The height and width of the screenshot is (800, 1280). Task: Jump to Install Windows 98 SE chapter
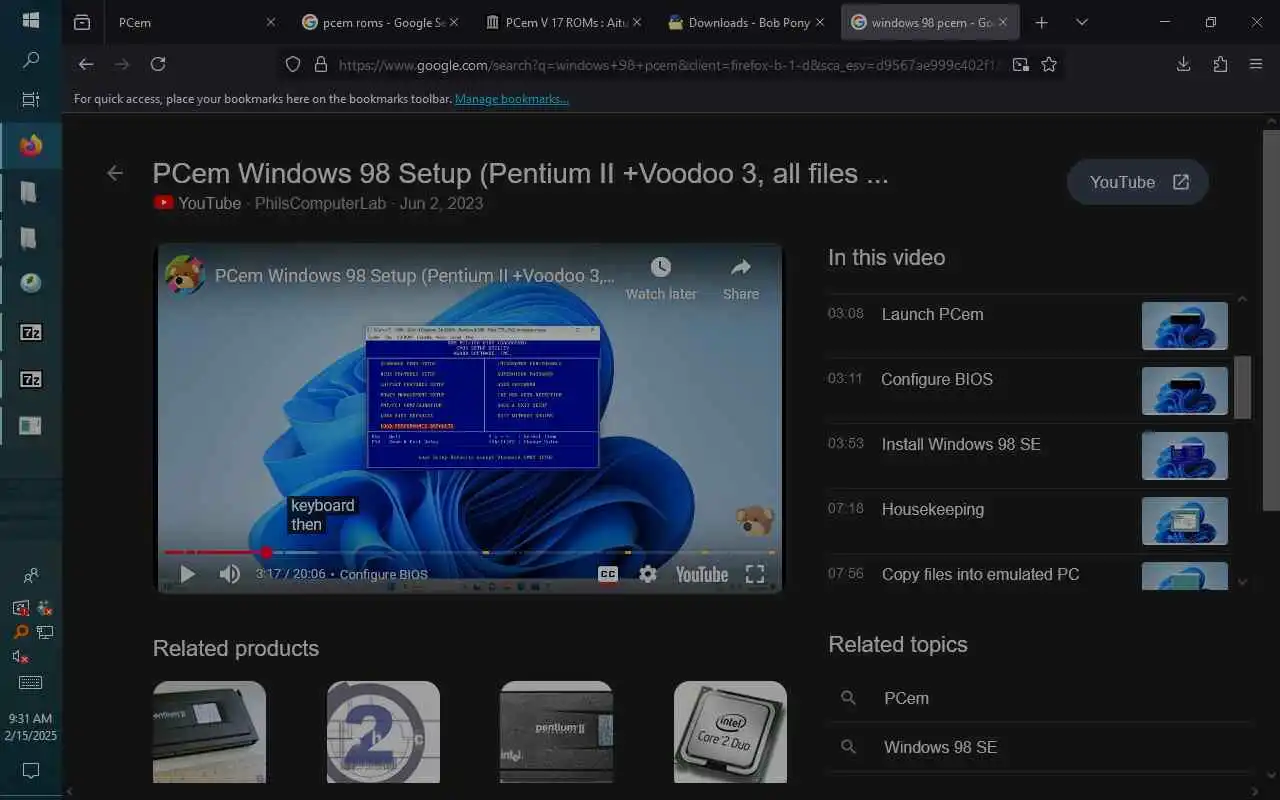pos(1028,456)
